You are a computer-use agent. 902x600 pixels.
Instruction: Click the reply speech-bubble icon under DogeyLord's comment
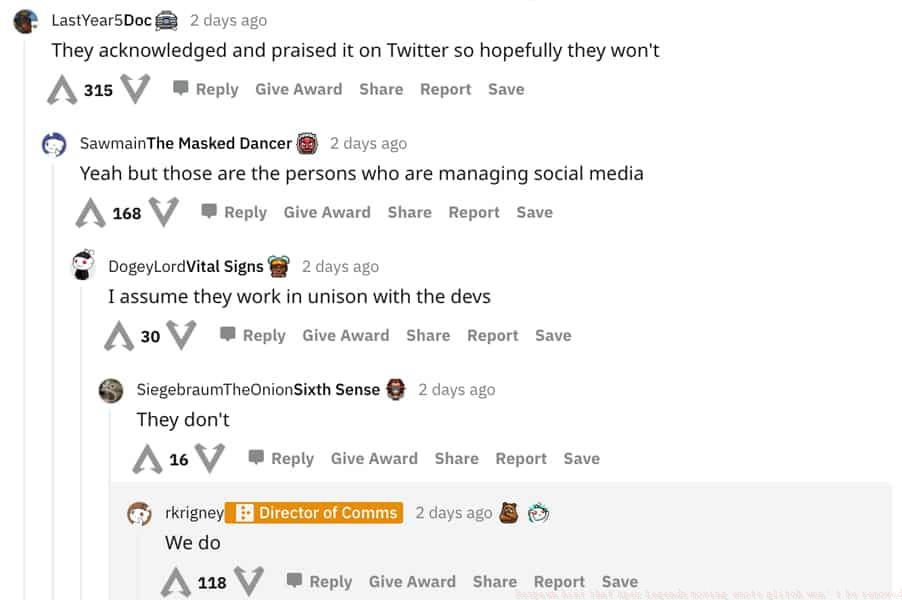click(x=228, y=335)
